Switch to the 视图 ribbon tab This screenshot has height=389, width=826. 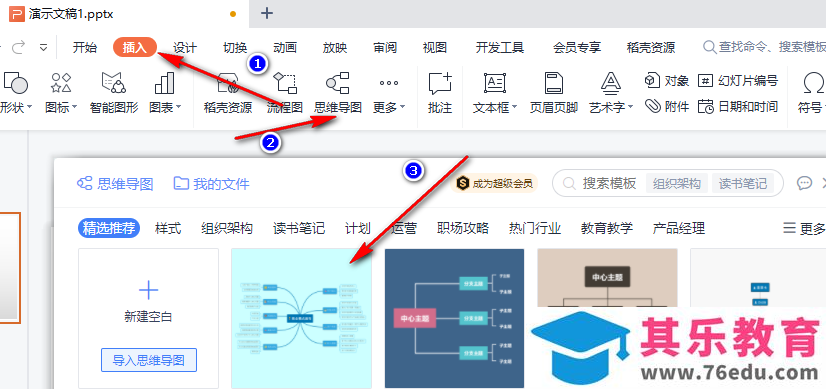tap(435, 48)
